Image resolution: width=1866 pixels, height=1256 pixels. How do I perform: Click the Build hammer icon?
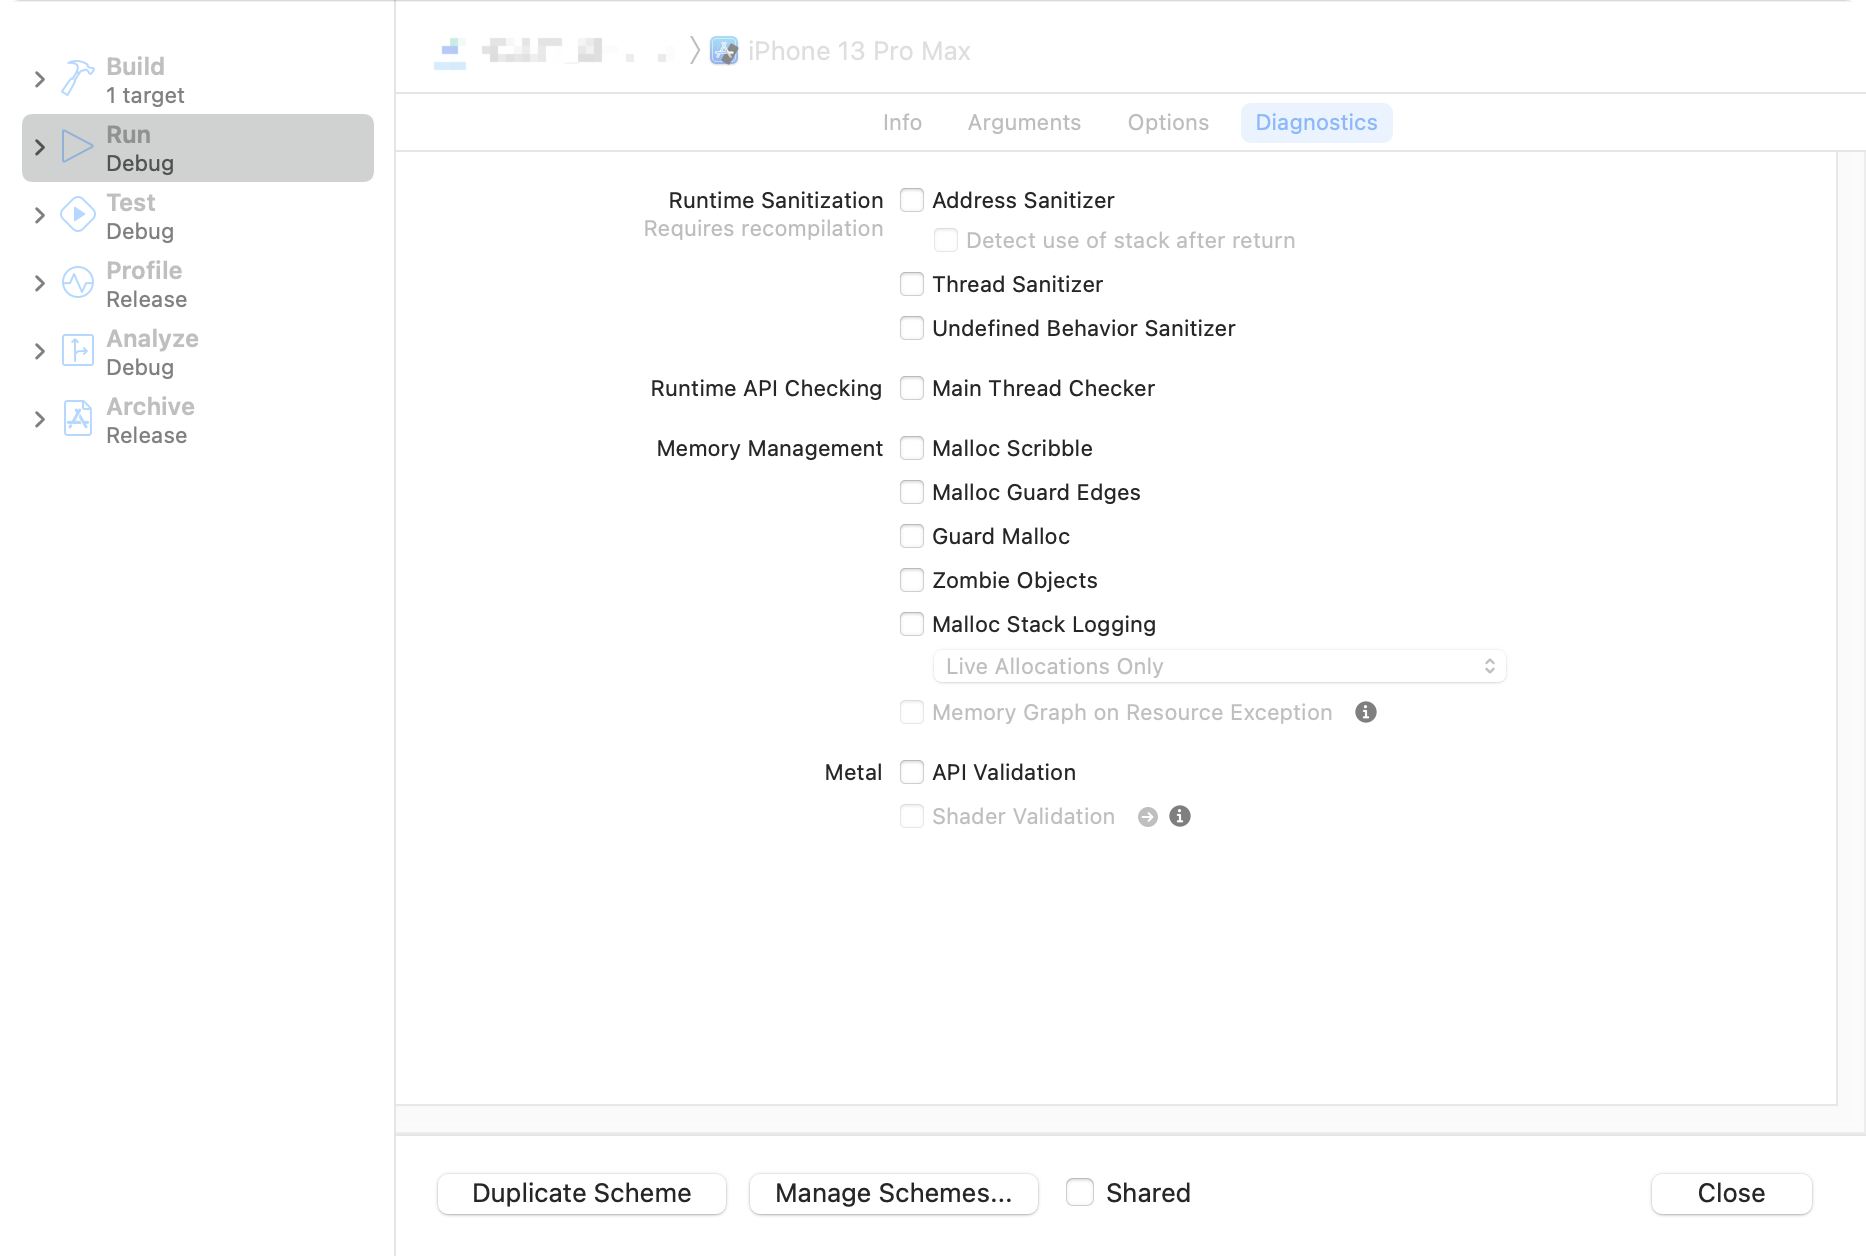tap(77, 79)
